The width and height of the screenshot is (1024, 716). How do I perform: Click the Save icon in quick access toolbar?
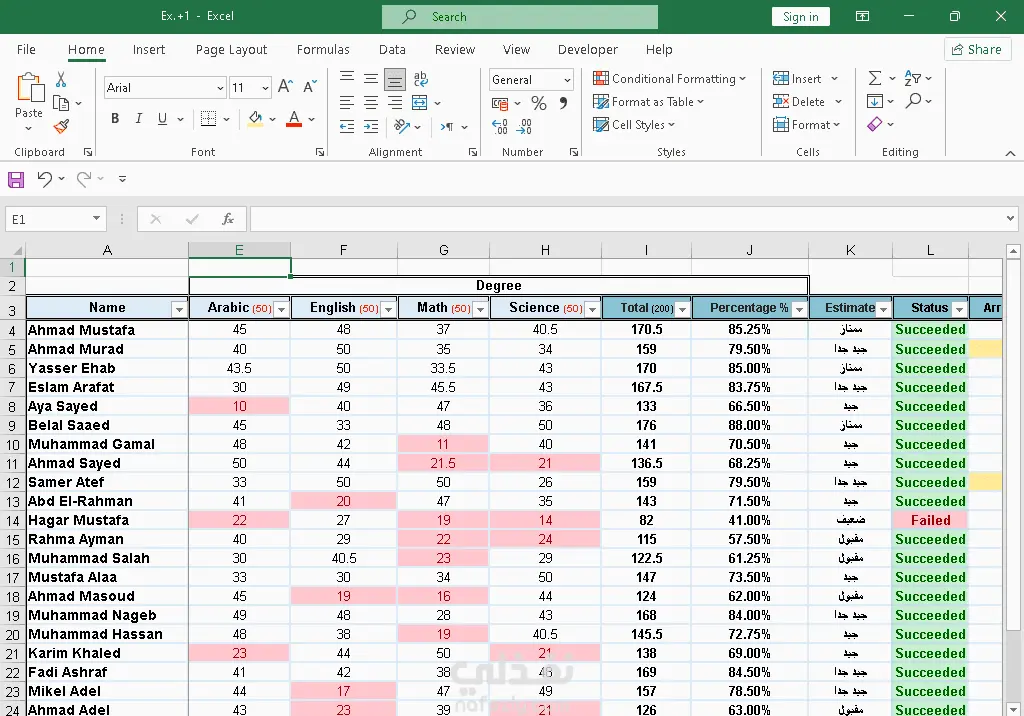click(x=16, y=179)
